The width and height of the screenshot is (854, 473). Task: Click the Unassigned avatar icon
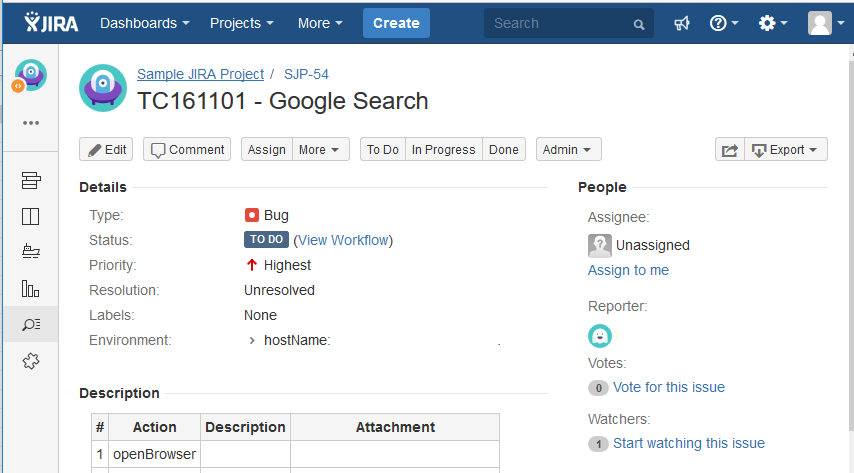tap(600, 246)
